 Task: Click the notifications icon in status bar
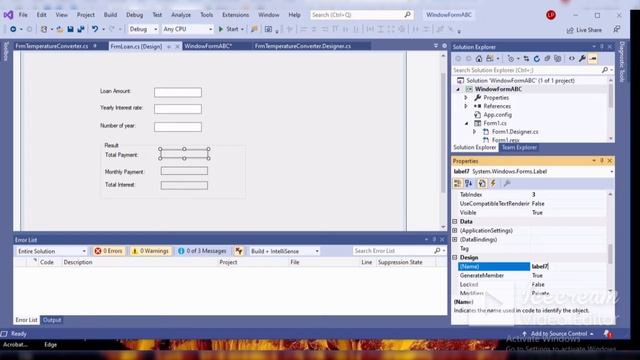tap(608, 334)
